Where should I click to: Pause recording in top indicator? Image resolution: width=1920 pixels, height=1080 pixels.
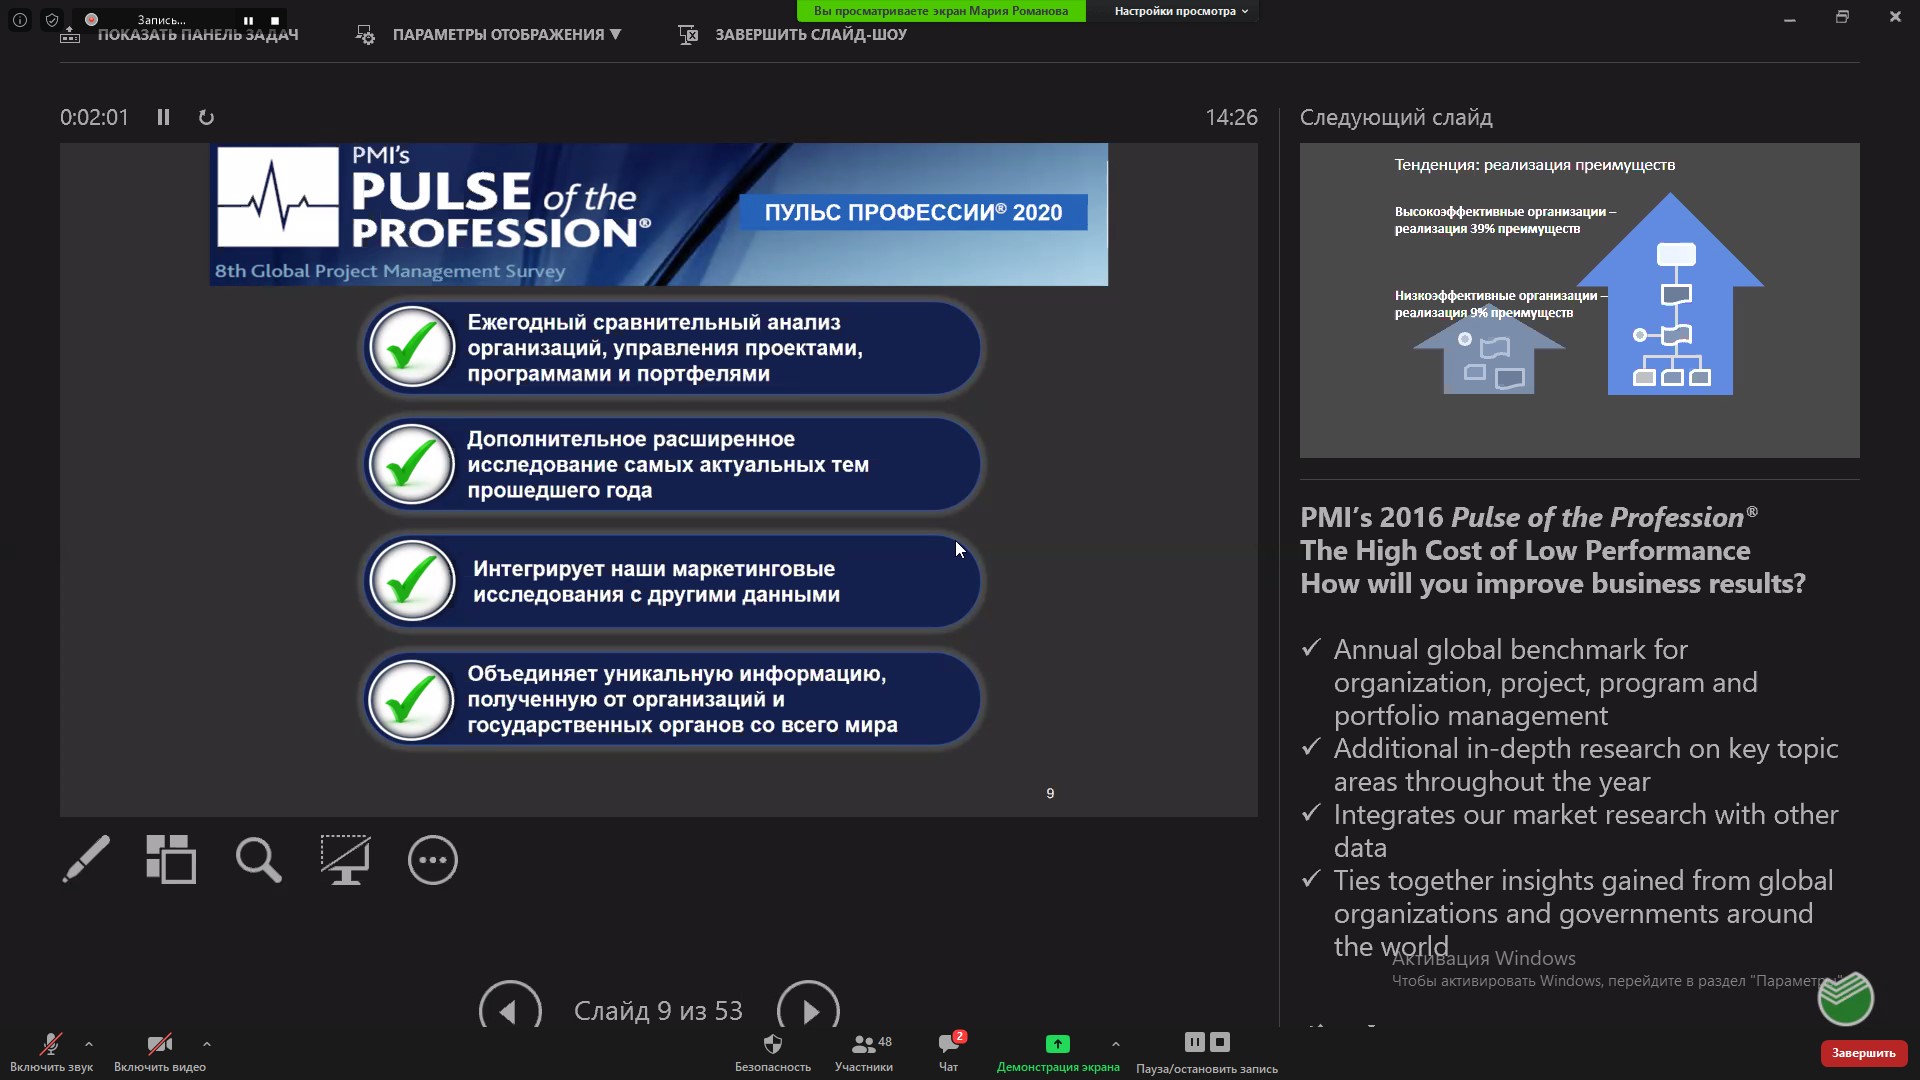[x=248, y=20]
